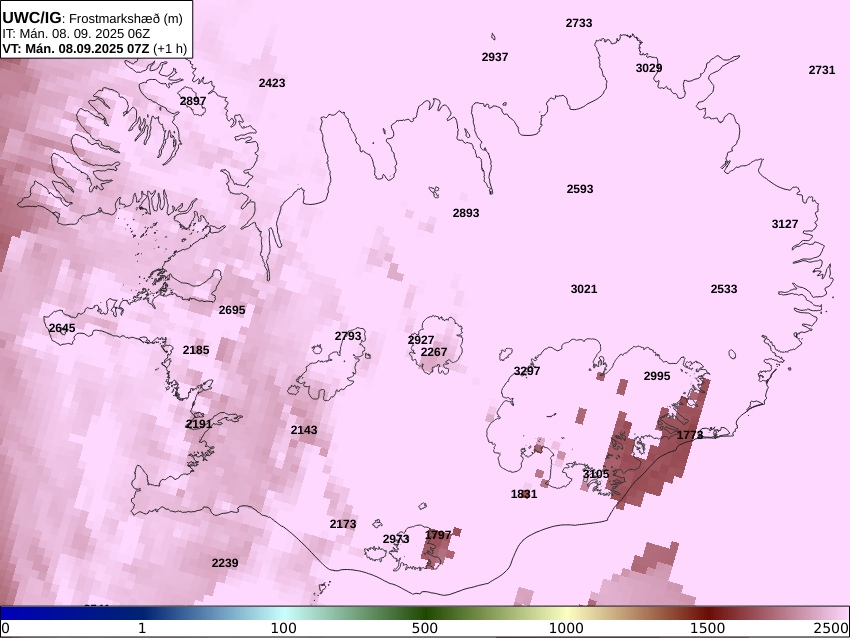The height and width of the screenshot is (638, 850).
Task: Click the freezing level value 2143
Action: coord(304,430)
